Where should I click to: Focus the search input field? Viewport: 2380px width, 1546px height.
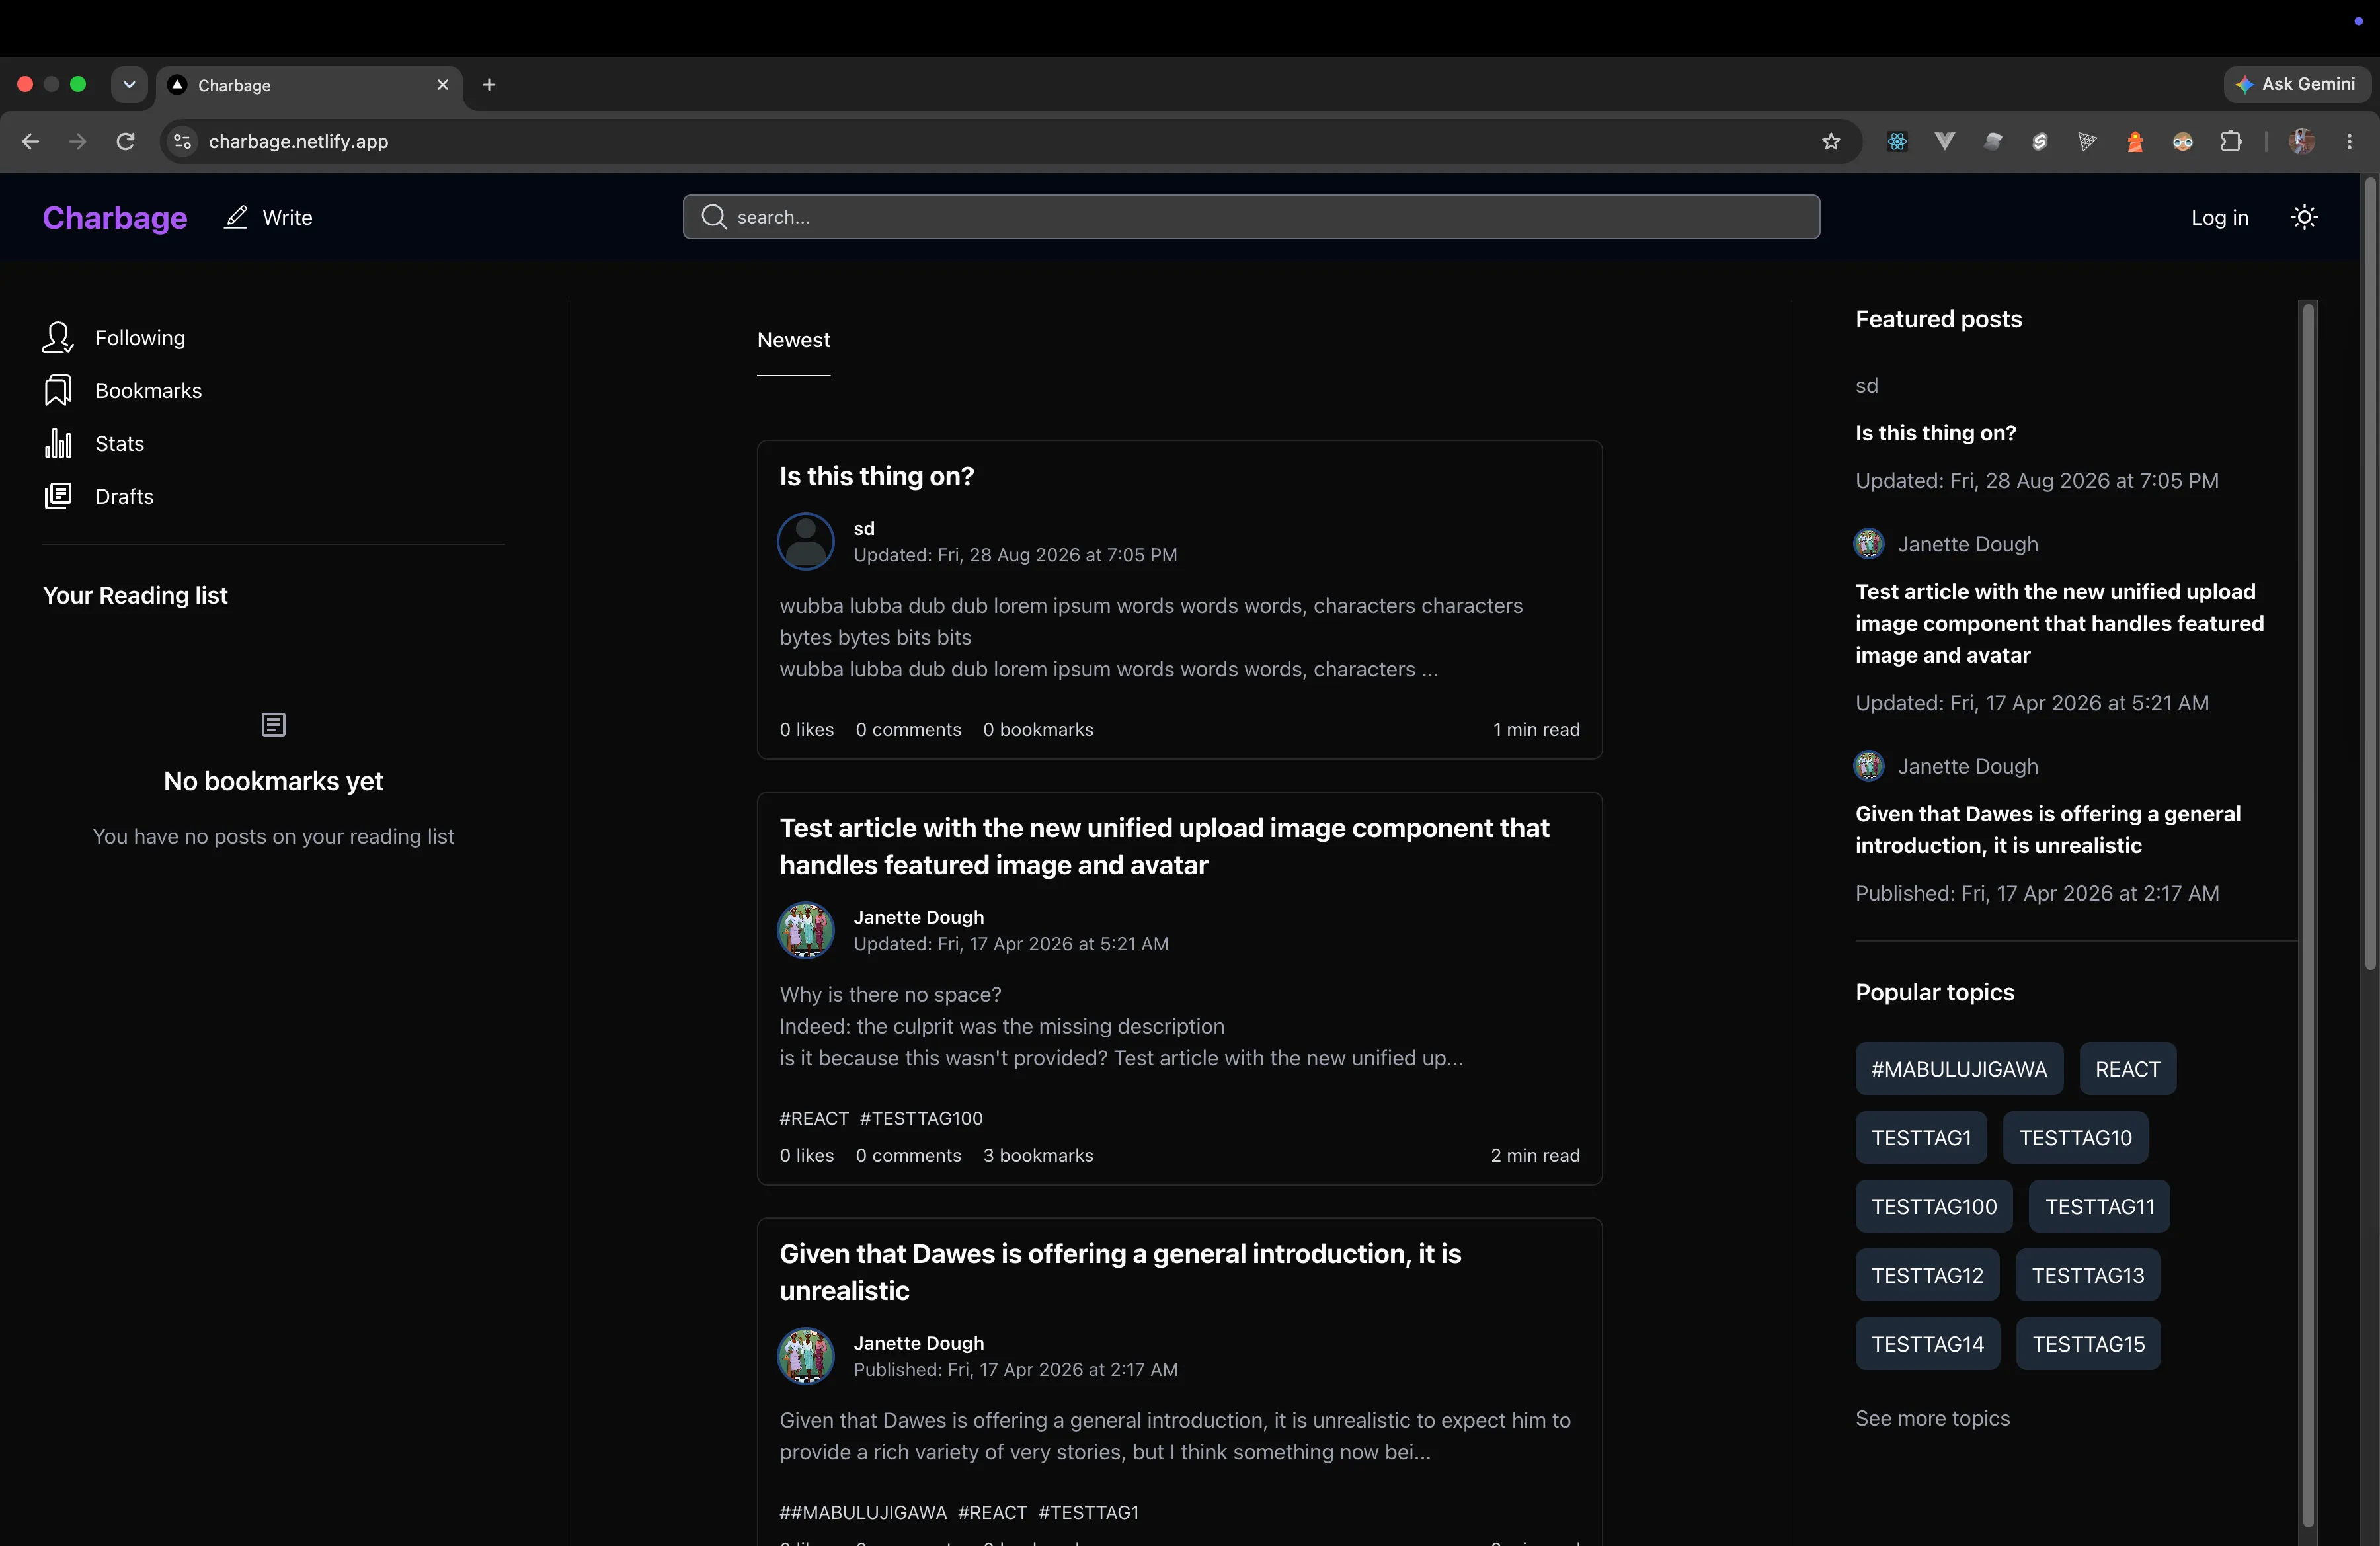point(1251,217)
